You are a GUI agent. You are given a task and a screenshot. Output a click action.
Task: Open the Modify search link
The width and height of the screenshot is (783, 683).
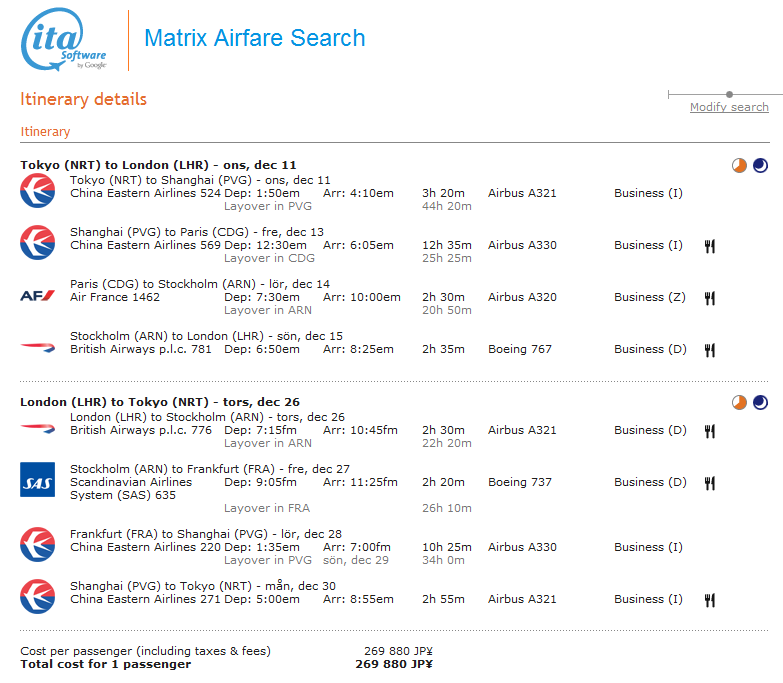coord(729,107)
